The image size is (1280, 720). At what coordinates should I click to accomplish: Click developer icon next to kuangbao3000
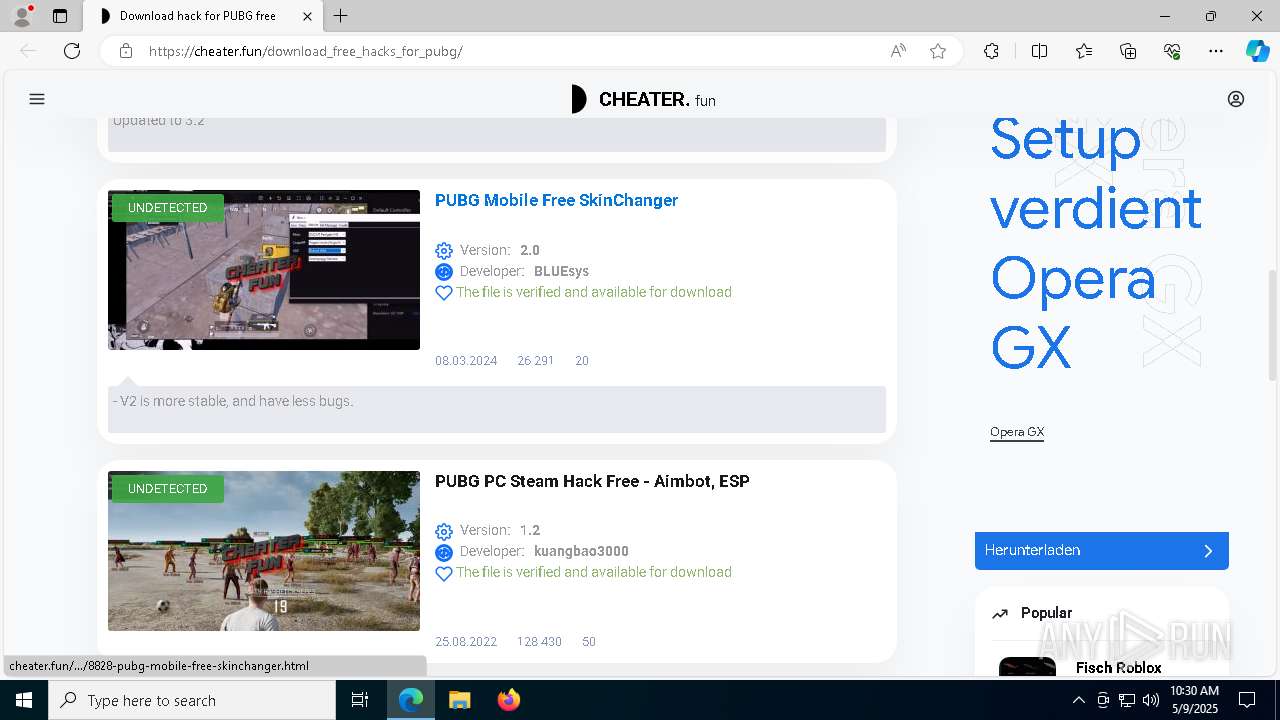(444, 552)
